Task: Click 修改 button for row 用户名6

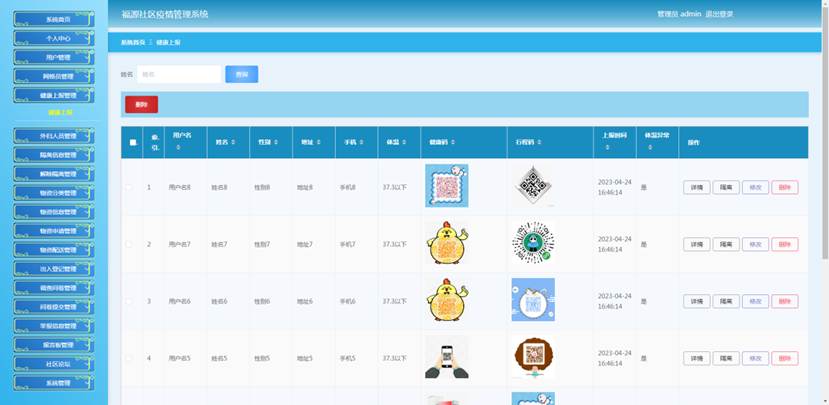Action: (x=756, y=301)
